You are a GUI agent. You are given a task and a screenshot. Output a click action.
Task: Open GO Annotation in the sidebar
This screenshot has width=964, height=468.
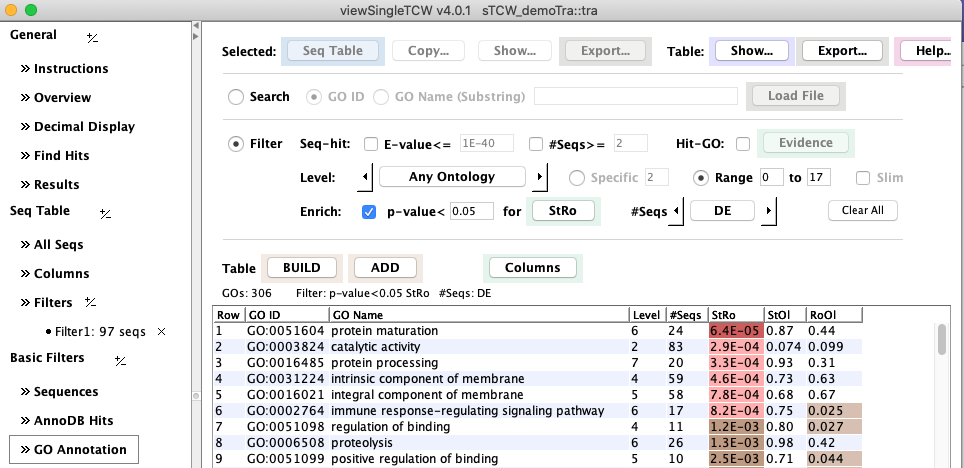[74, 450]
